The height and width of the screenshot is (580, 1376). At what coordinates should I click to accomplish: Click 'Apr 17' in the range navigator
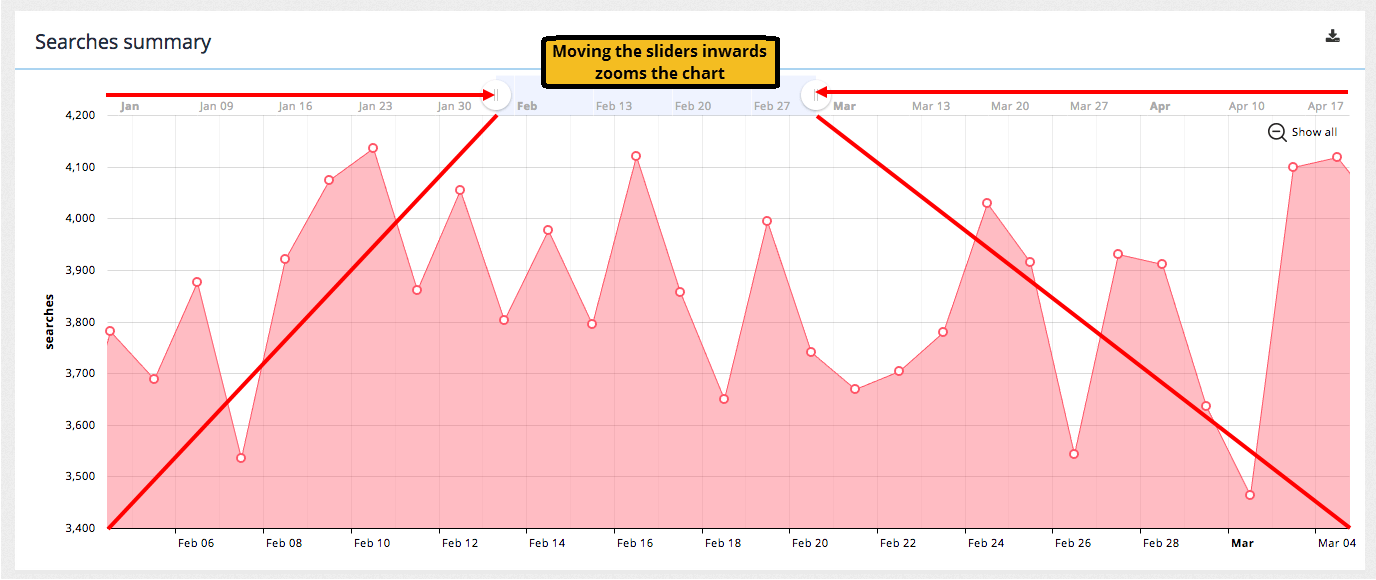[1325, 106]
